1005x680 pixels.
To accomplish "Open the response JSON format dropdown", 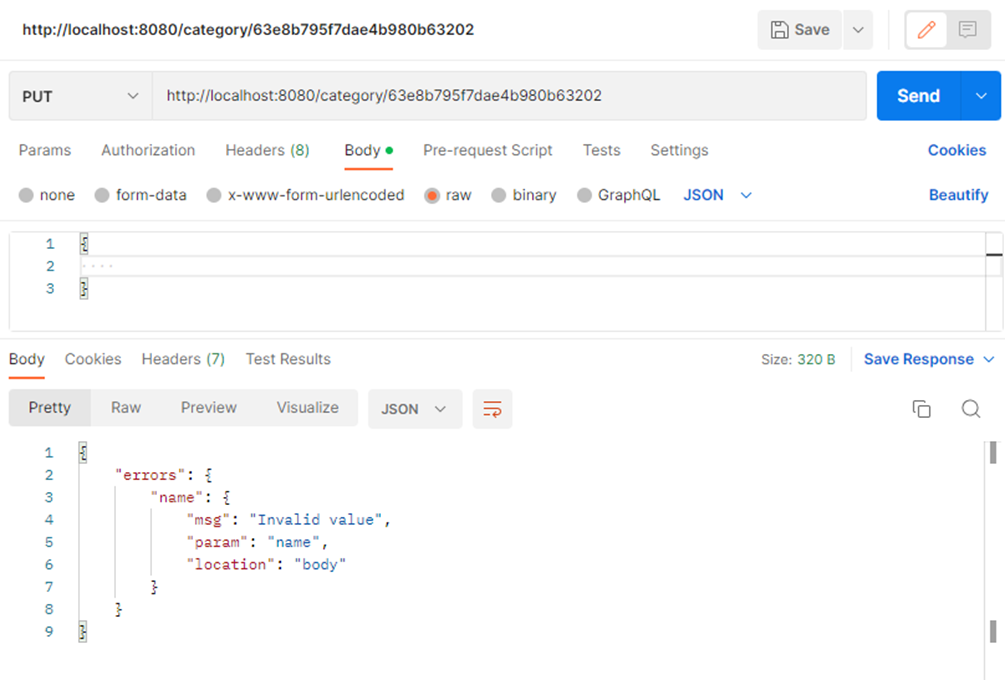I will [x=414, y=408].
